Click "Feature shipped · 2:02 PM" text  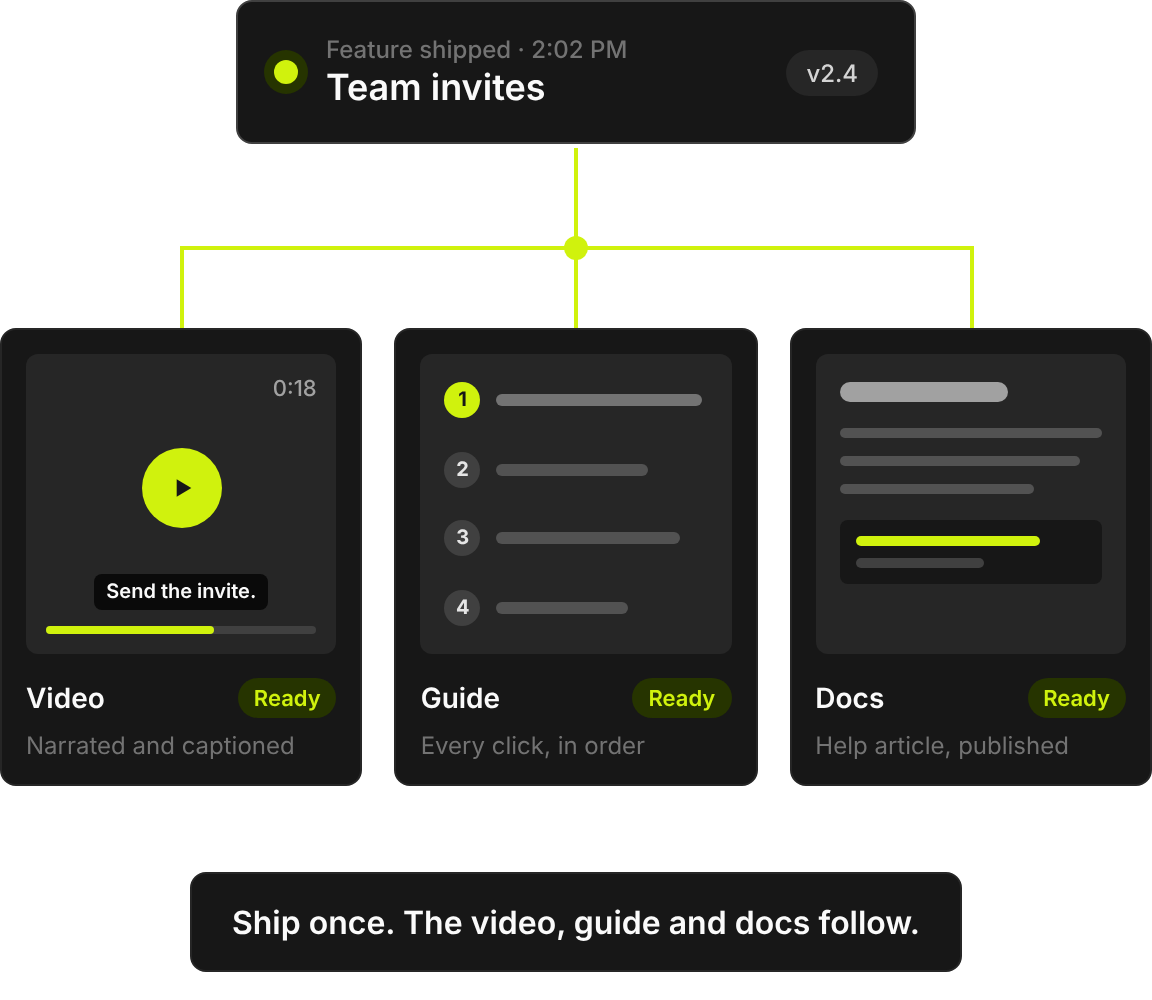click(x=477, y=50)
